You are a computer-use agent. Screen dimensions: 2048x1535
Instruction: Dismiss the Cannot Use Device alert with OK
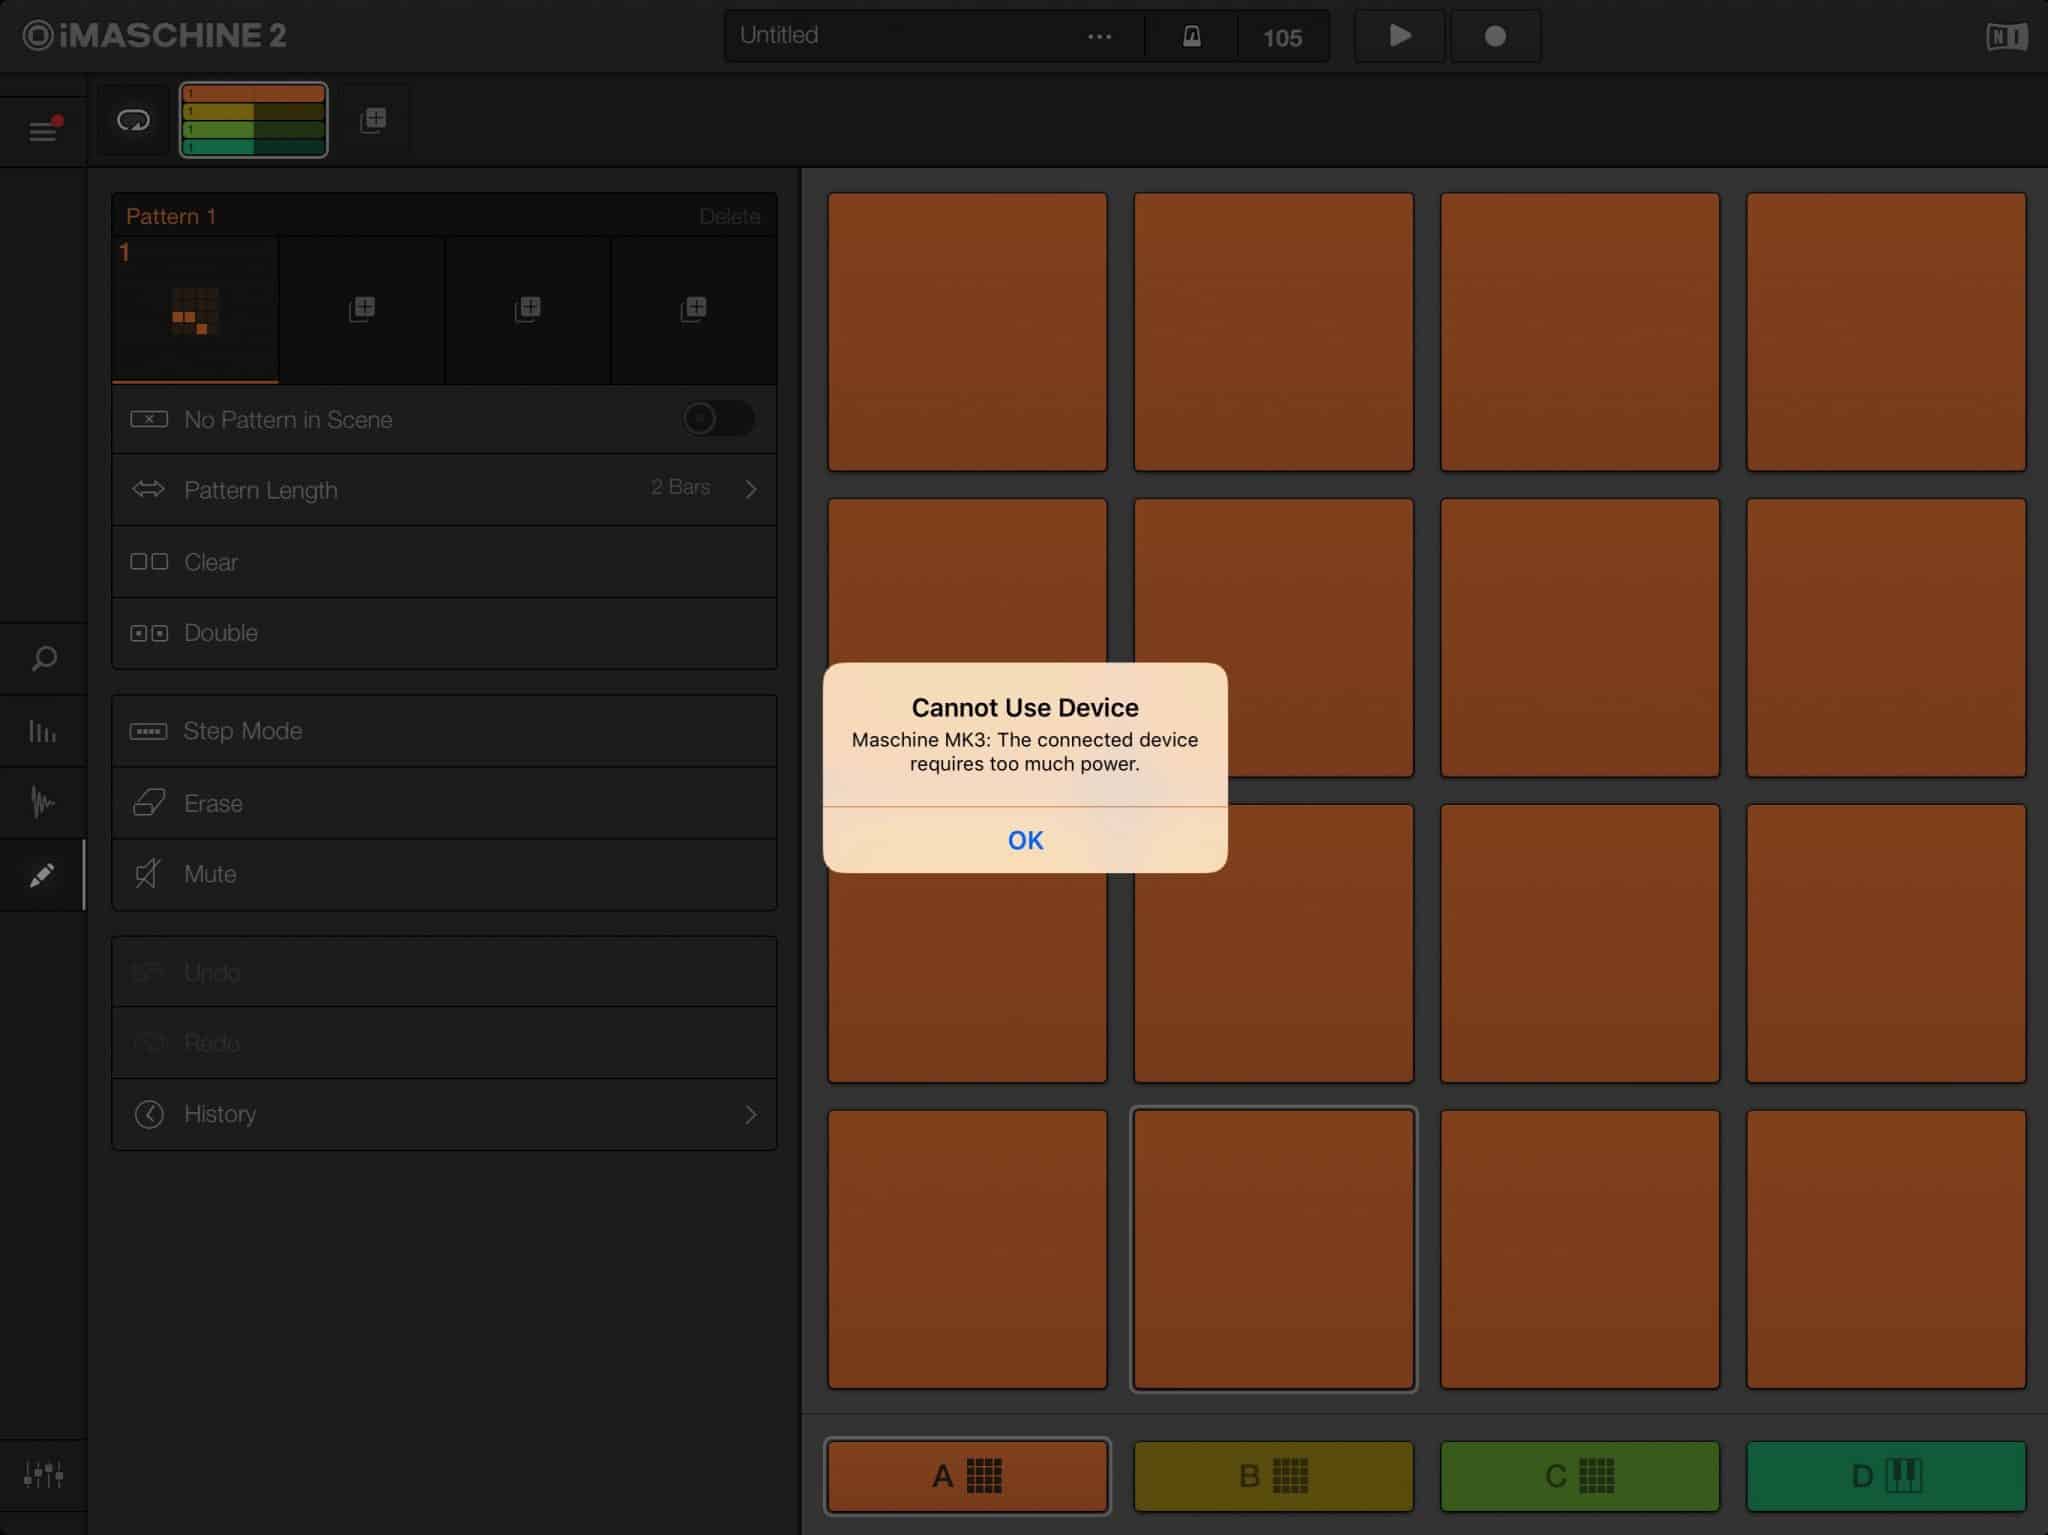(1025, 840)
